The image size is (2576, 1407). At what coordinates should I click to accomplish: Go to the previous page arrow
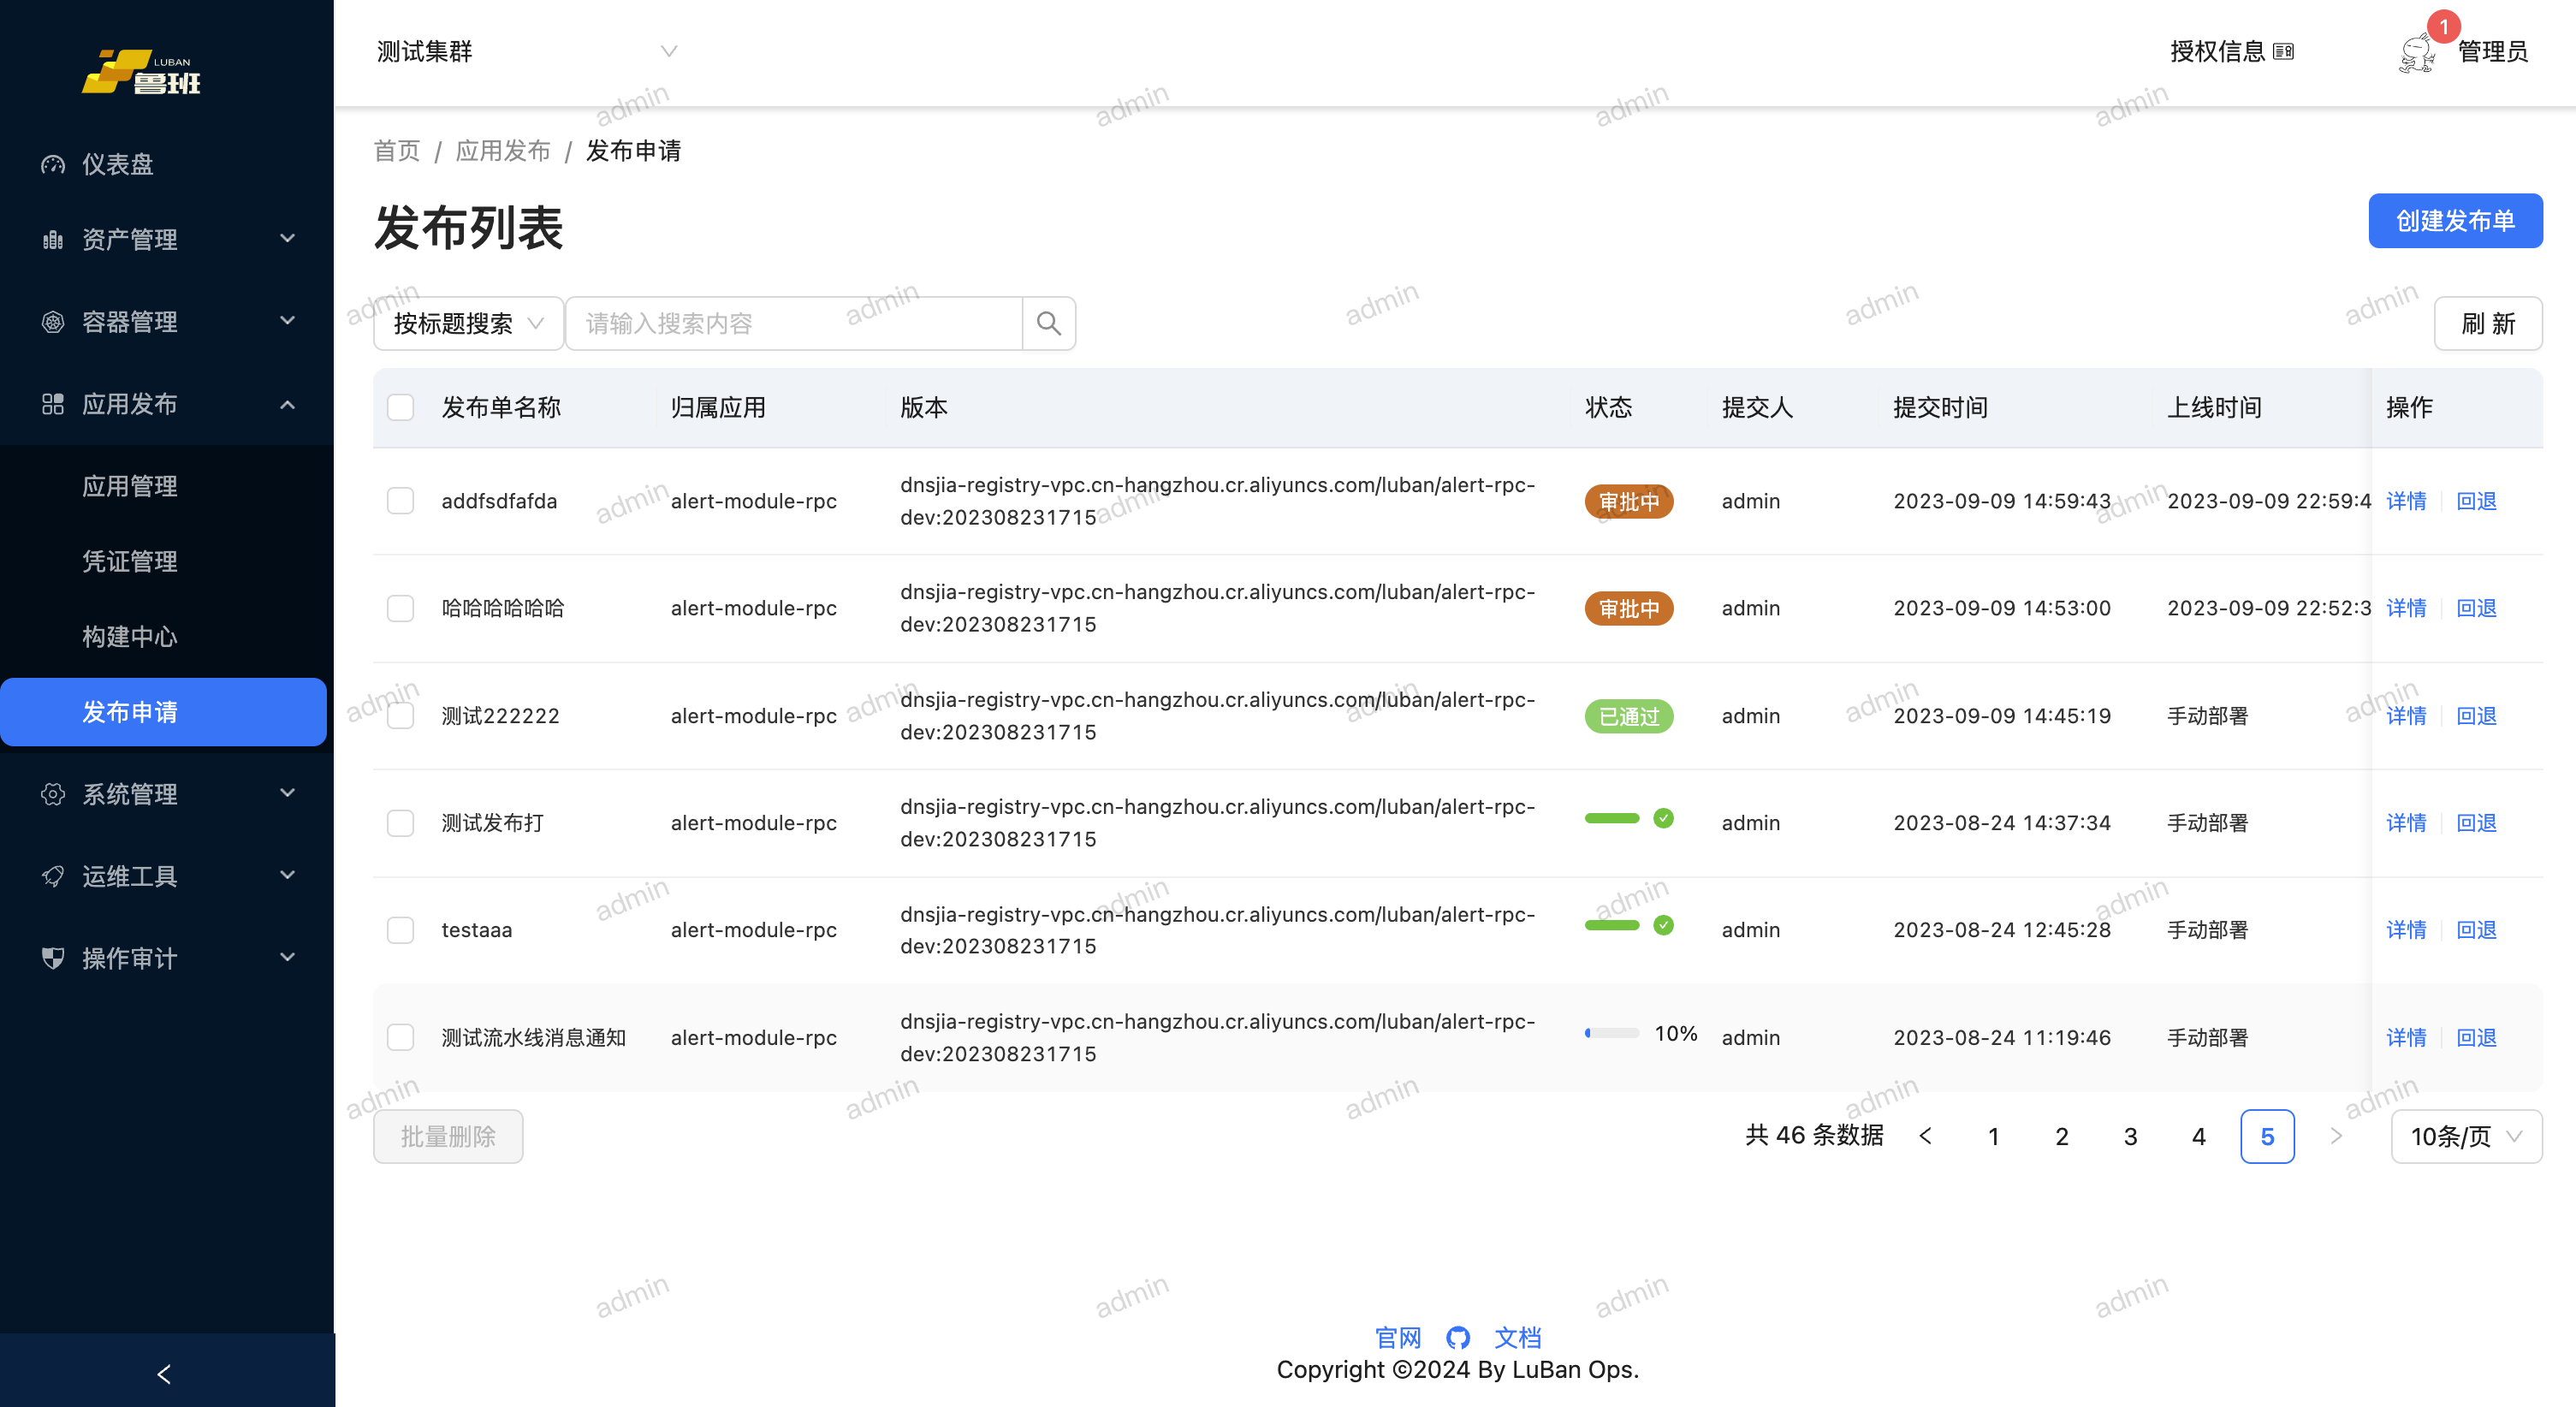[1926, 1136]
